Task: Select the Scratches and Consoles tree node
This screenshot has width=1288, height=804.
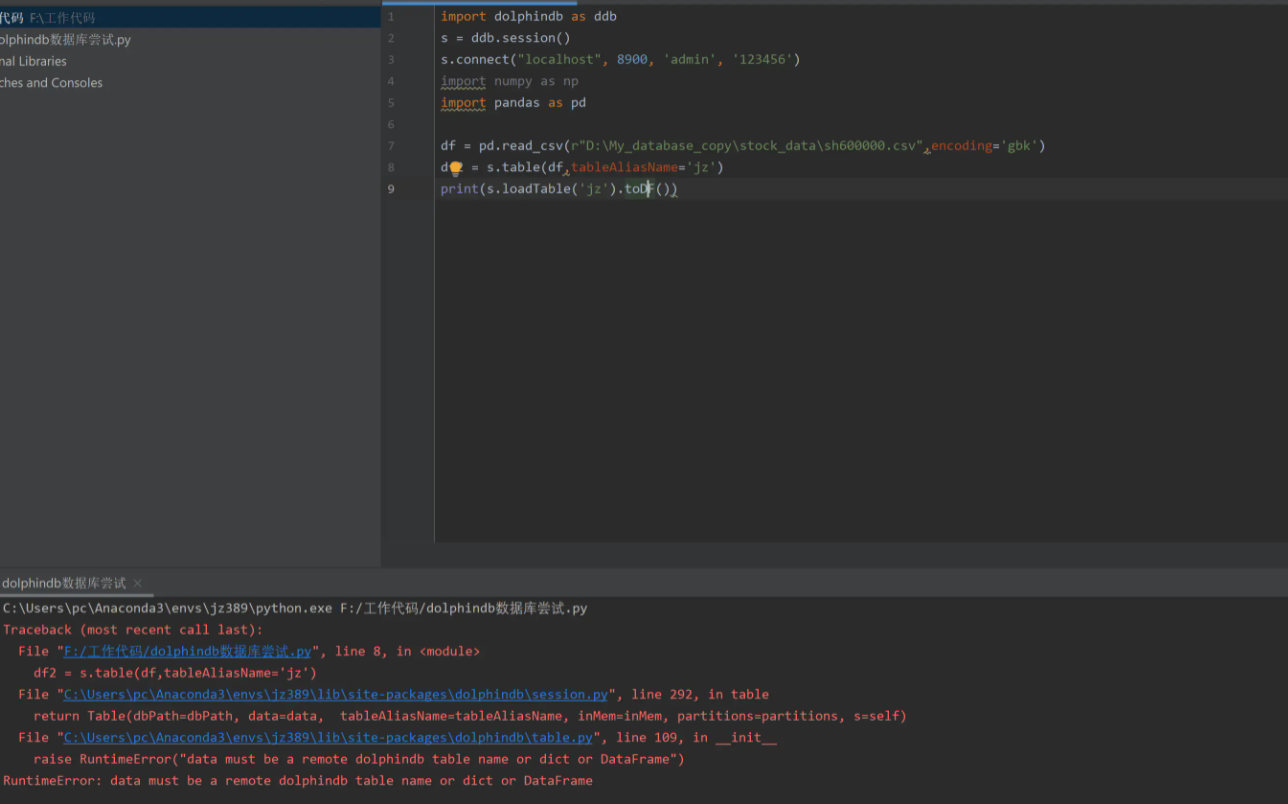Action: 51,83
